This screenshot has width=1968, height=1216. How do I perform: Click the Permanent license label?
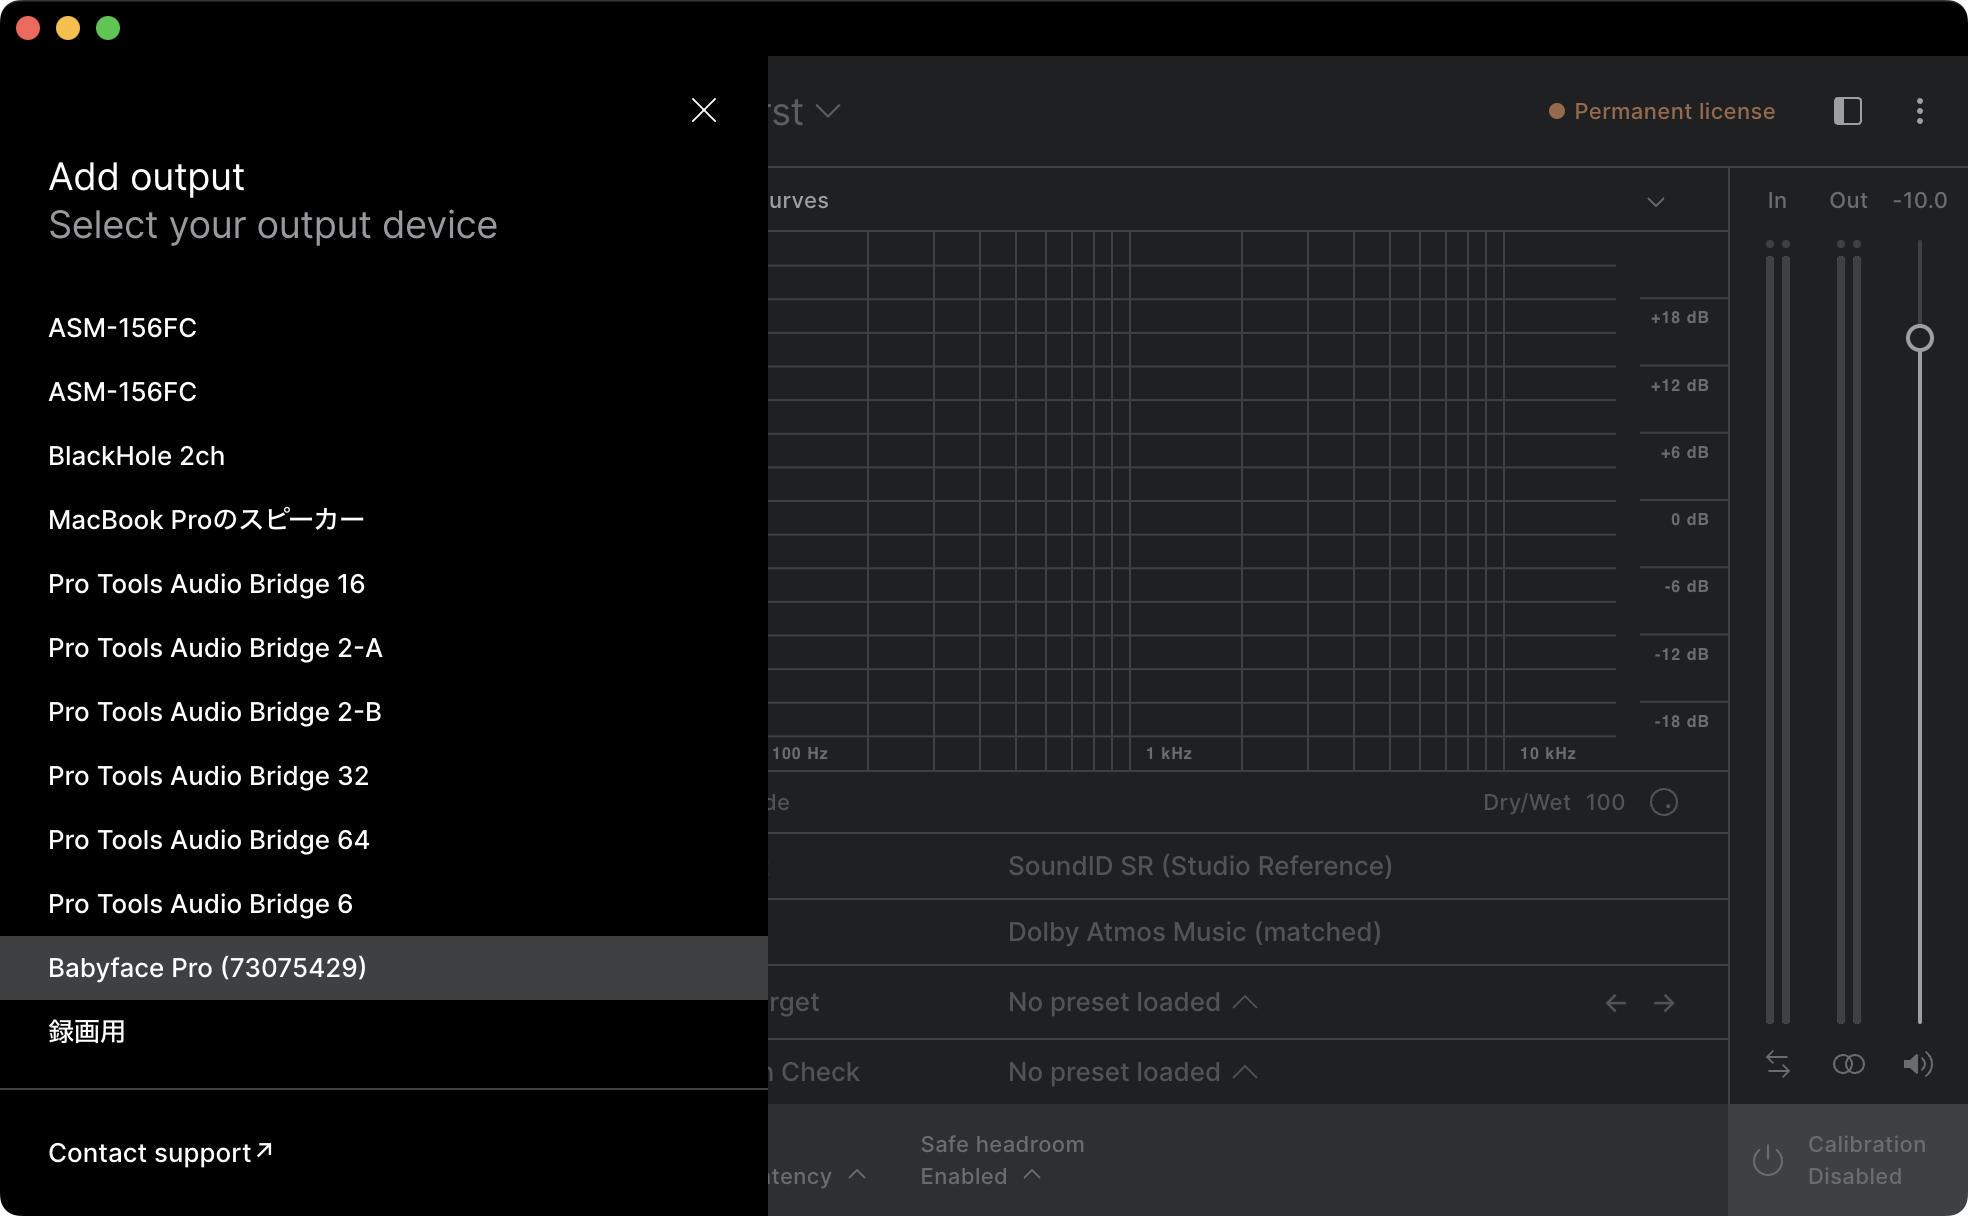[1673, 111]
